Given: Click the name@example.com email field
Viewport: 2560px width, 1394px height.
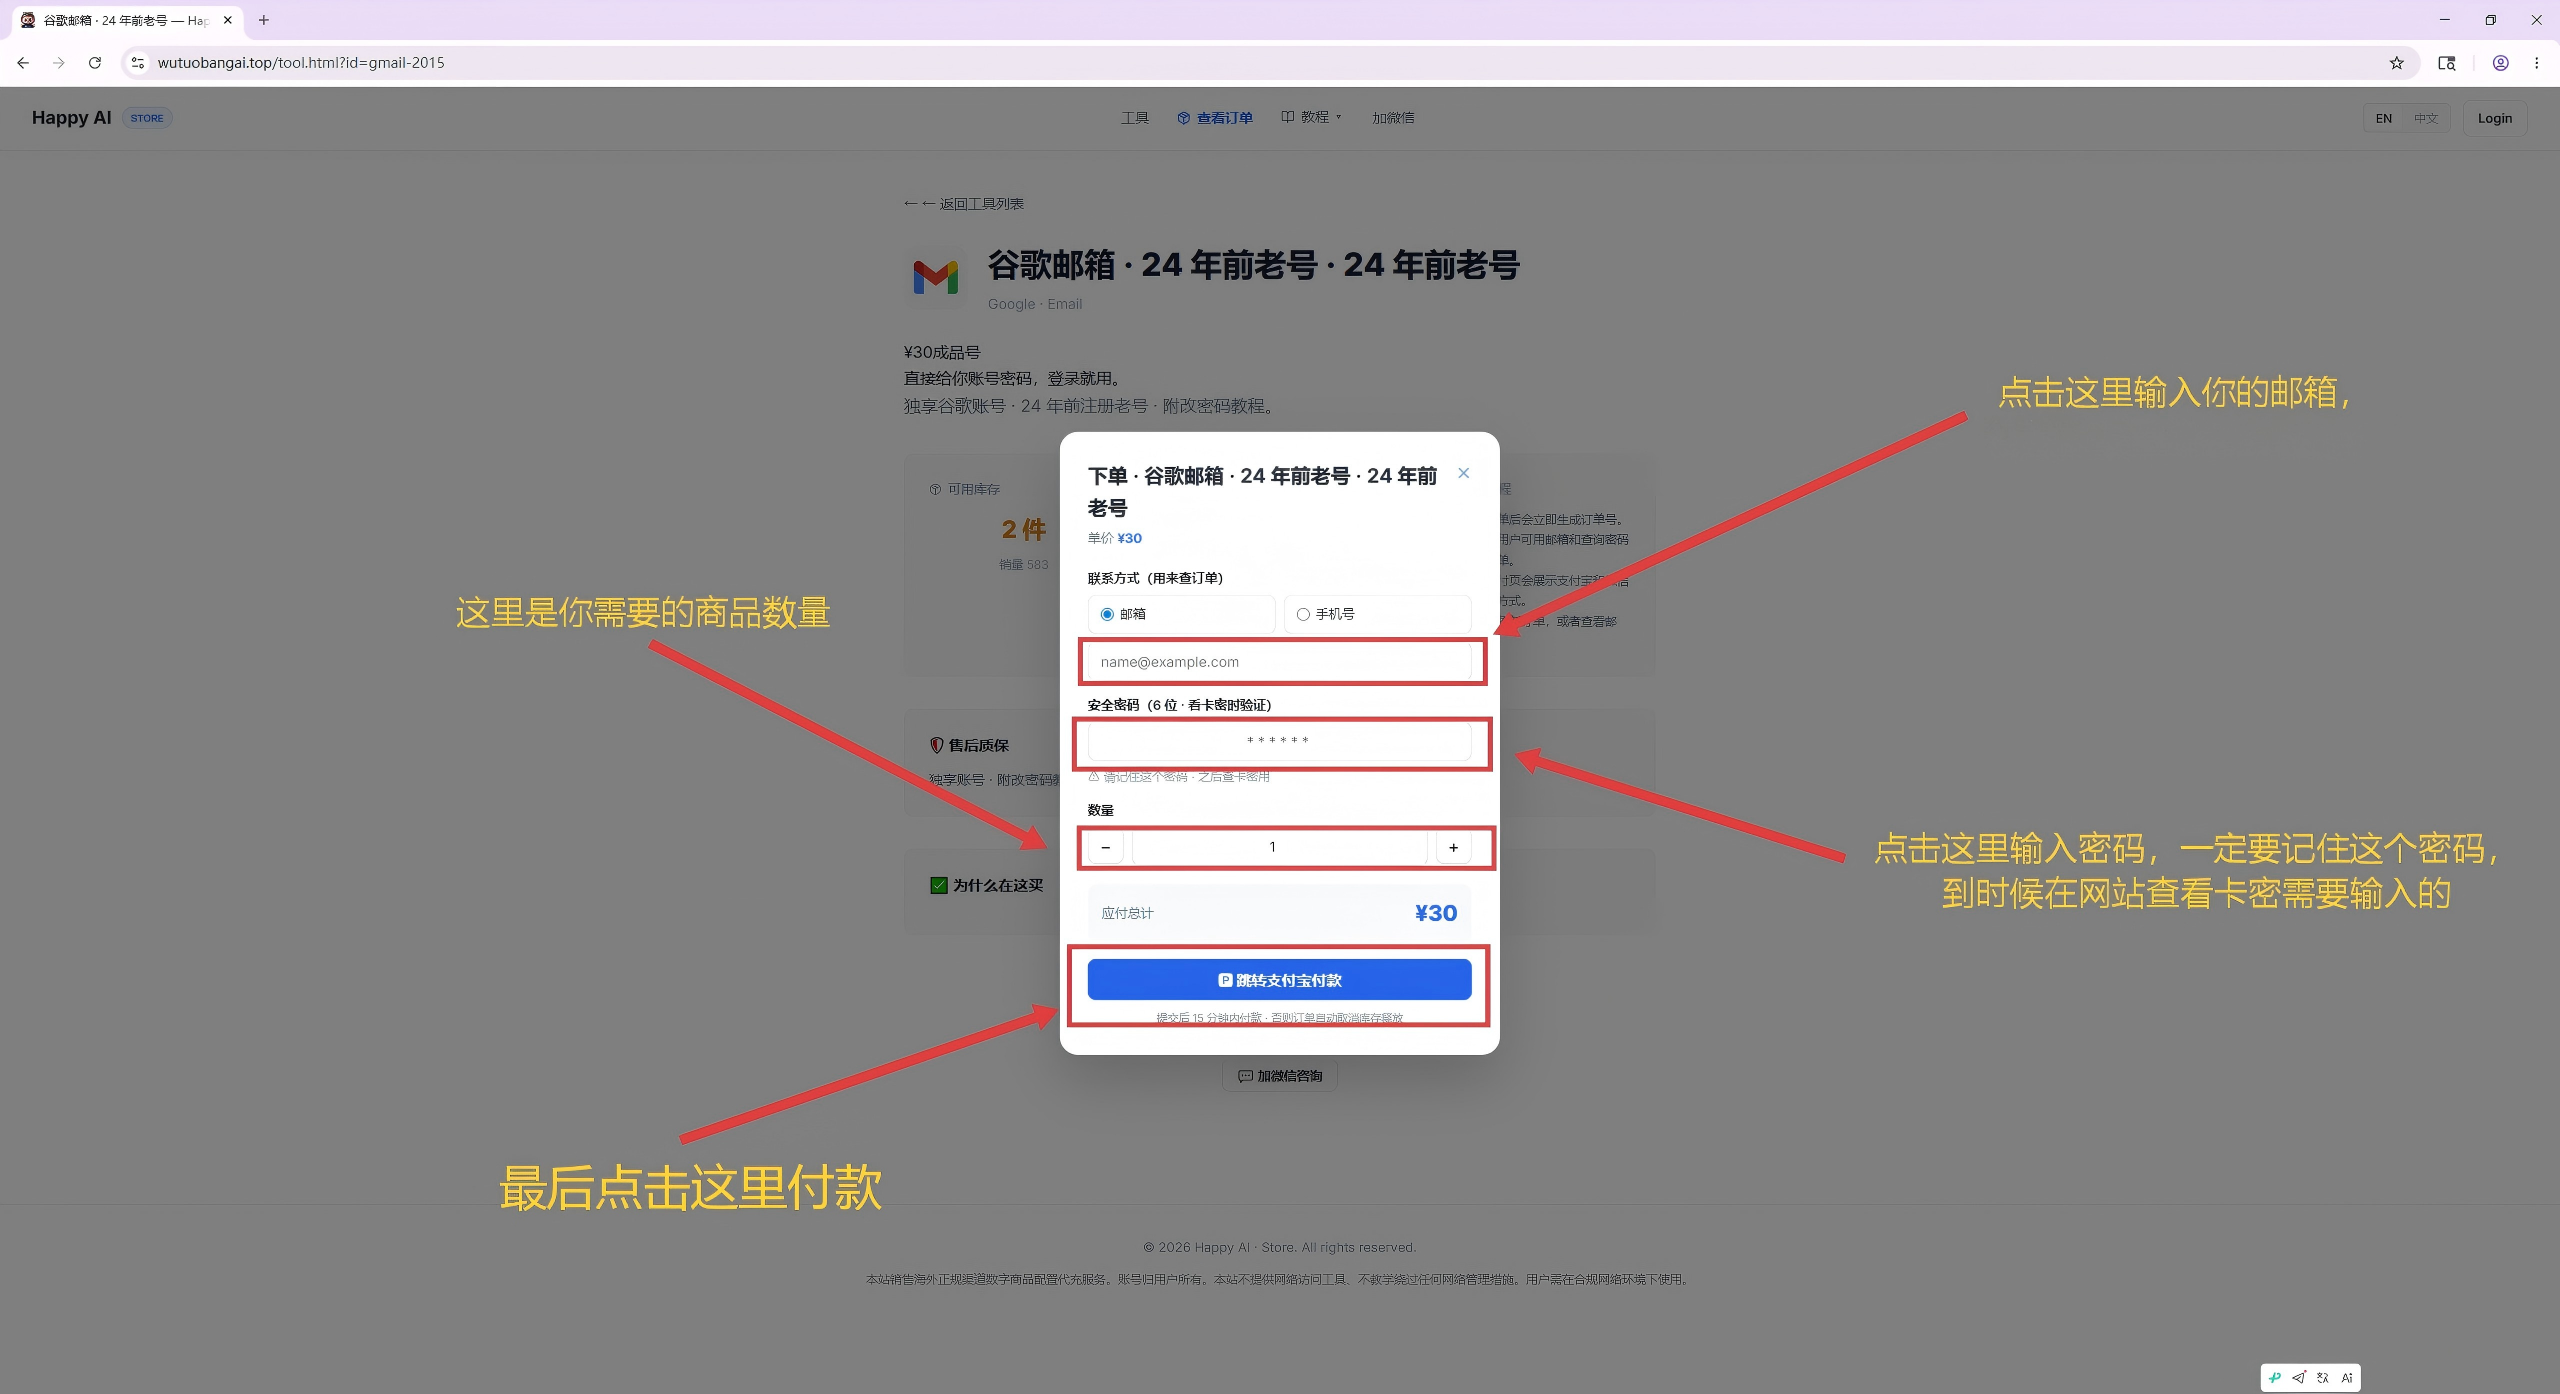Looking at the screenshot, I should tap(1279, 662).
